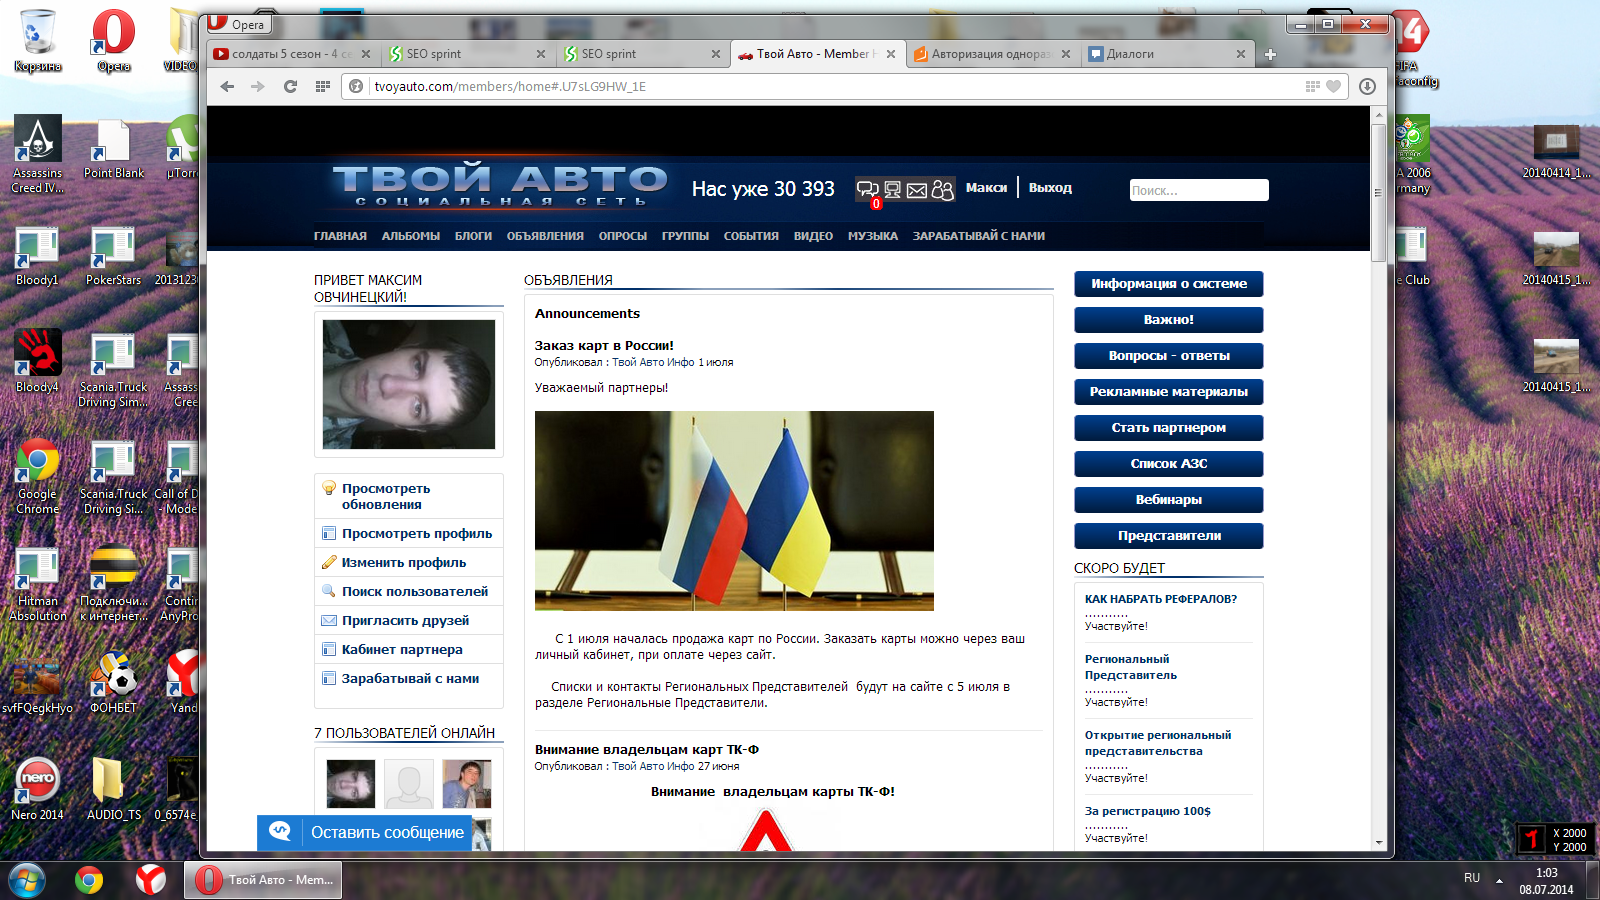
Task: Click the Стать партнером button
Action: pos(1168,428)
